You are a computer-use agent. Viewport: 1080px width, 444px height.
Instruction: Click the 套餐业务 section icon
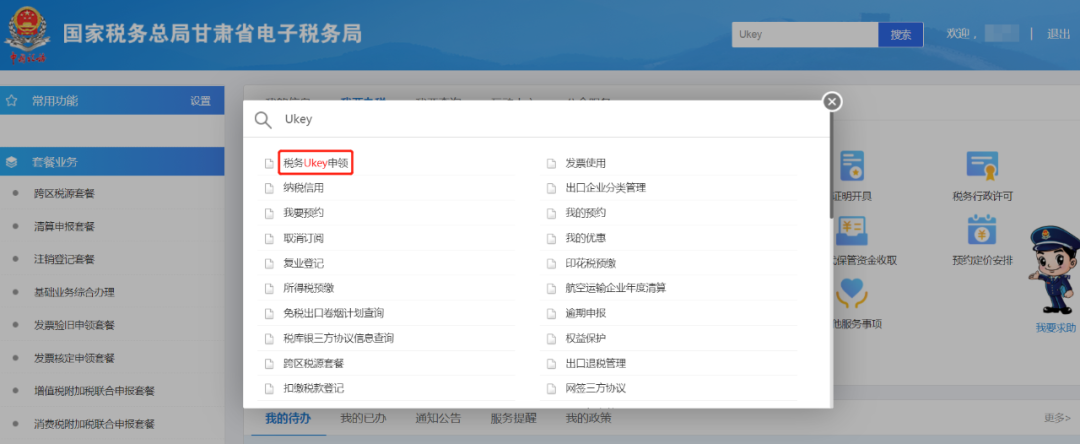(12, 162)
